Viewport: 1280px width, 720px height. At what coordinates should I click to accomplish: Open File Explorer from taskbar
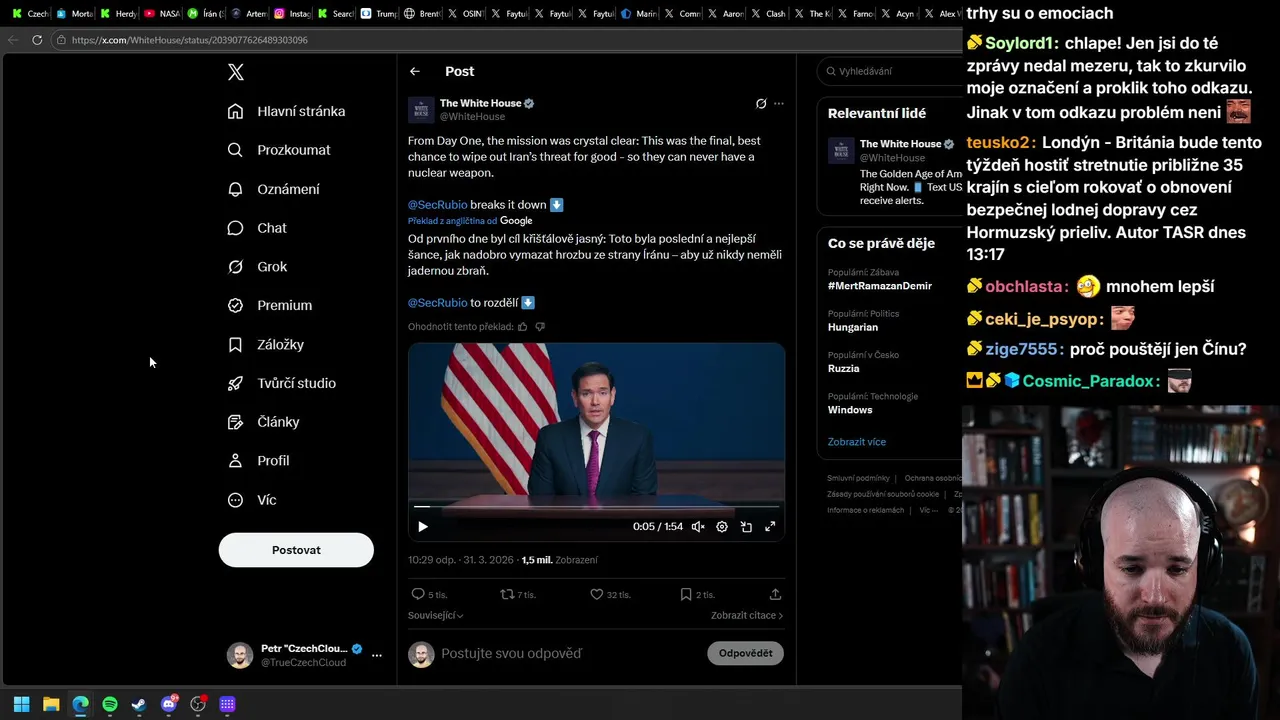point(51,704)
